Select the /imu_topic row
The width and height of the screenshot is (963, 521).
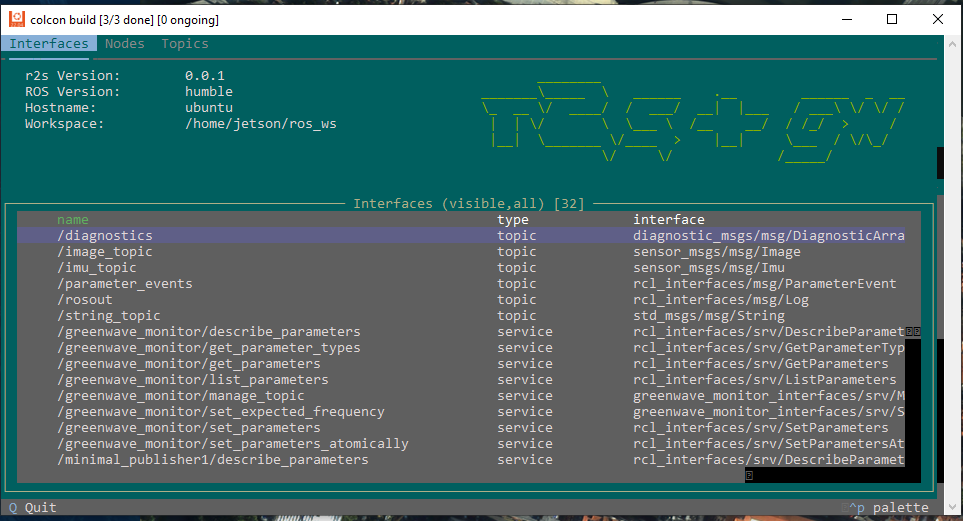point(97,268)
